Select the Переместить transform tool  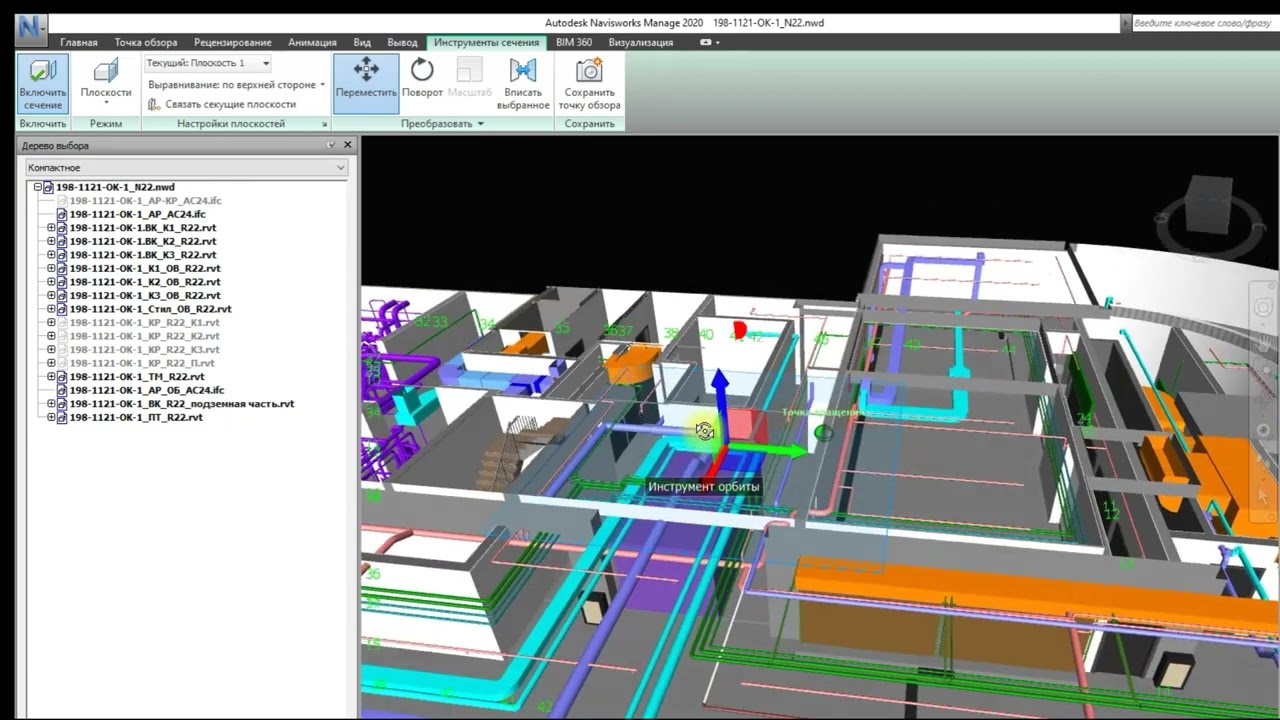tap(366, 83)
